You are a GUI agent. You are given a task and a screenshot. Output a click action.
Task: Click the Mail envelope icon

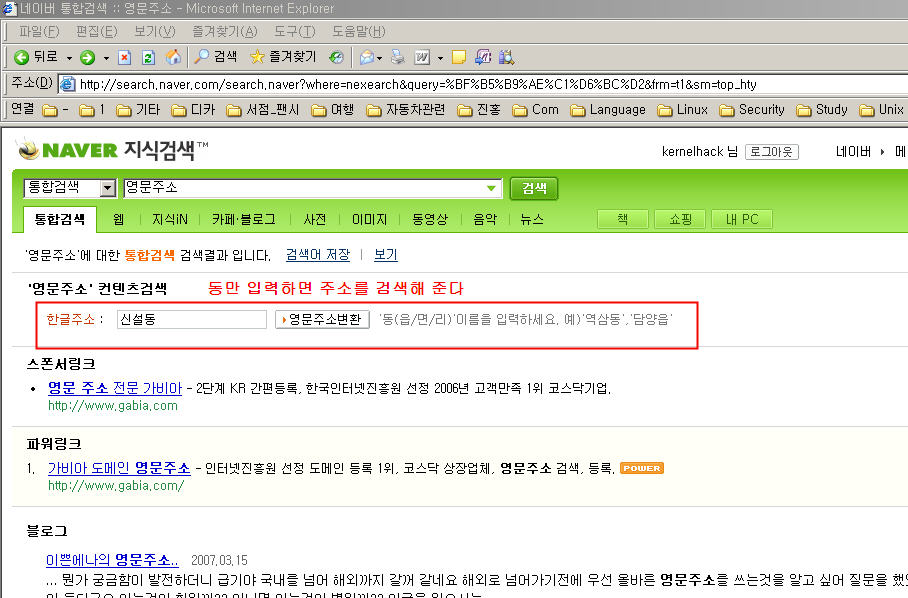tap(367, 57)
